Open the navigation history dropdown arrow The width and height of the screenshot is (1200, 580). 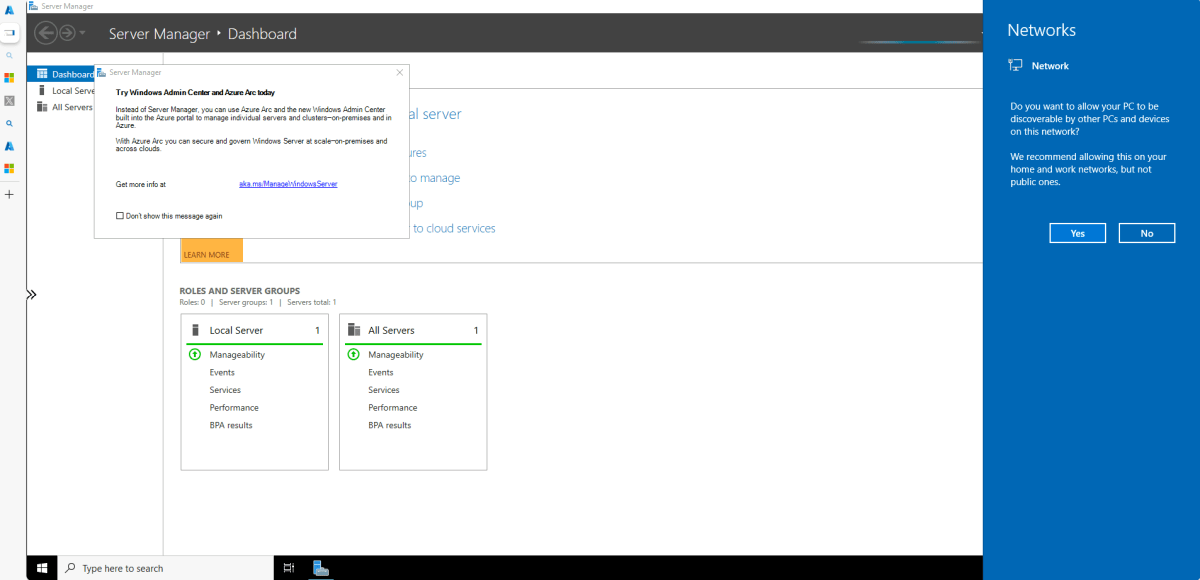point(83,34)
